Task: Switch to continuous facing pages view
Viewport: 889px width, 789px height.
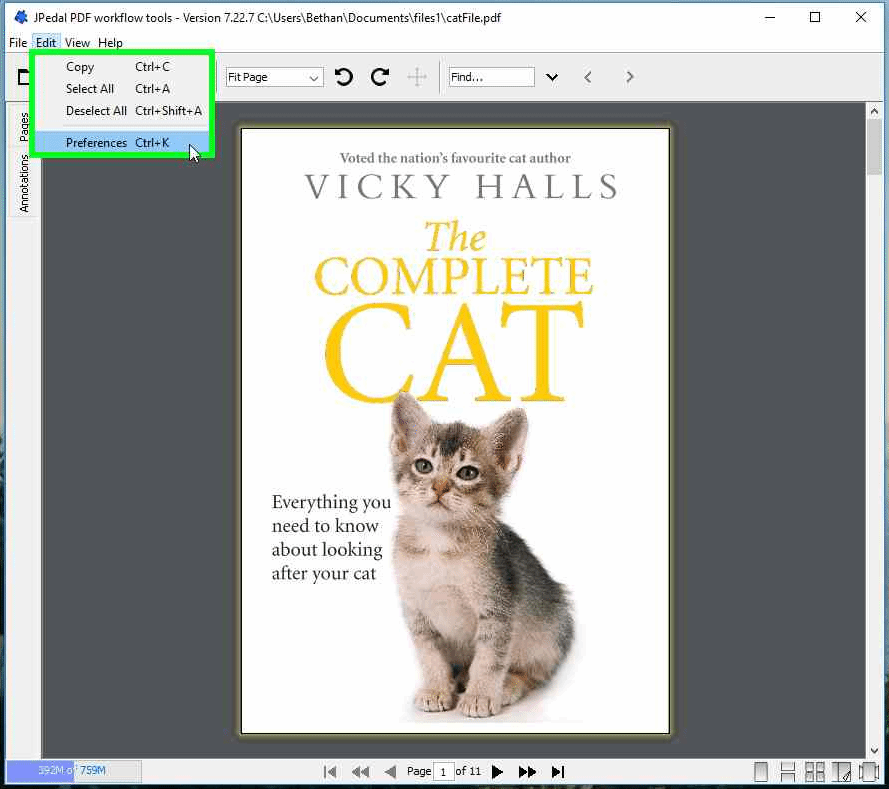Action: point(815,771)
